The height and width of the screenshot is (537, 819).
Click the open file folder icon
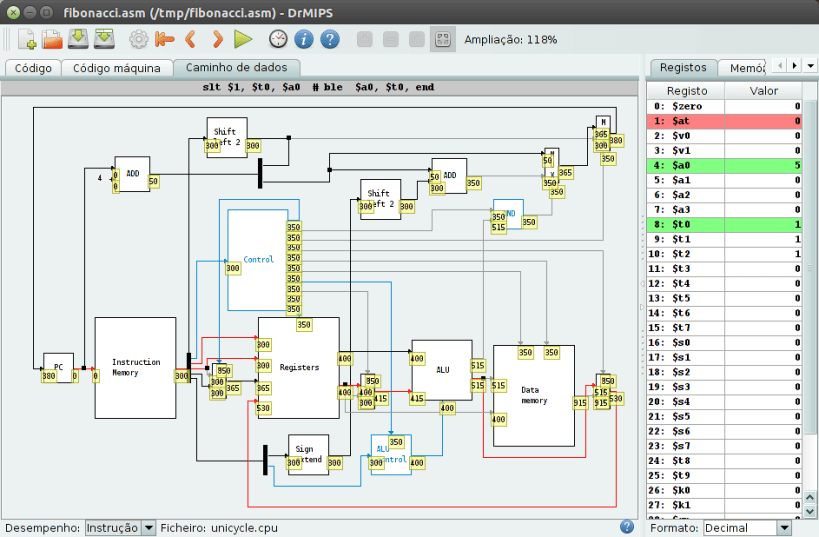[x=52, y=40]
